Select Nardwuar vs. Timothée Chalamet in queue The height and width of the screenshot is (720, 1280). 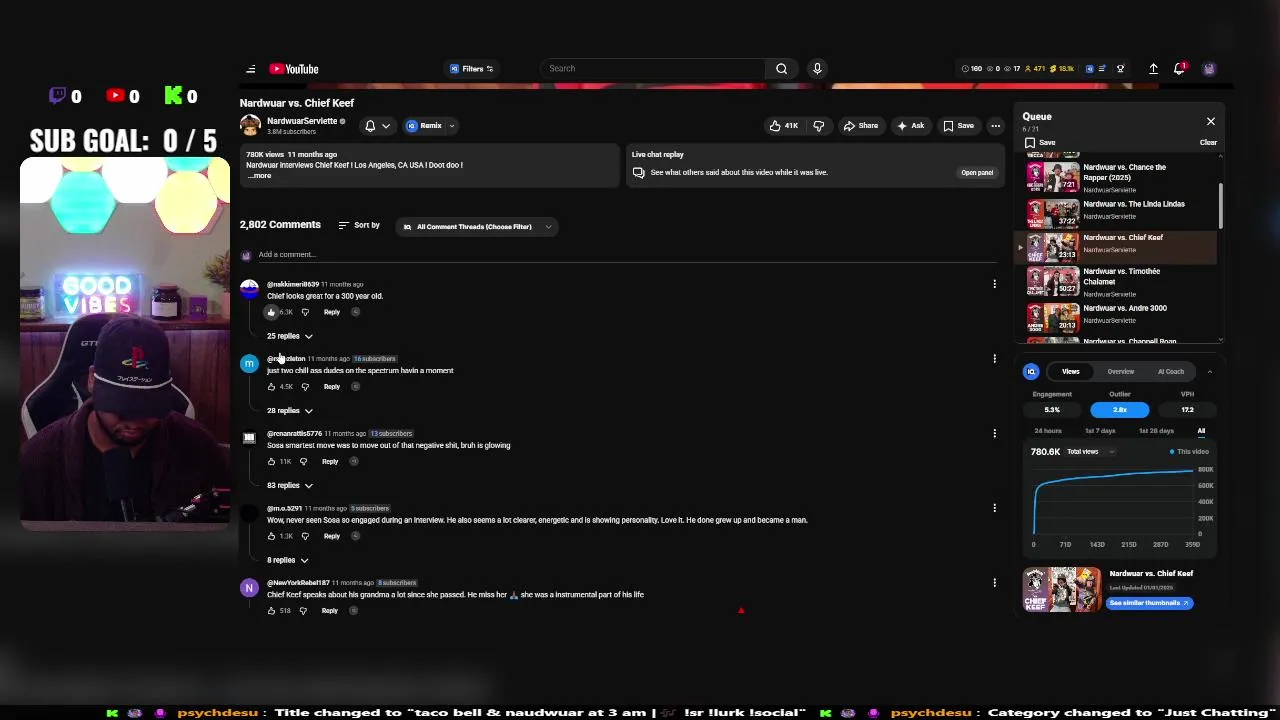[1117, 282]
